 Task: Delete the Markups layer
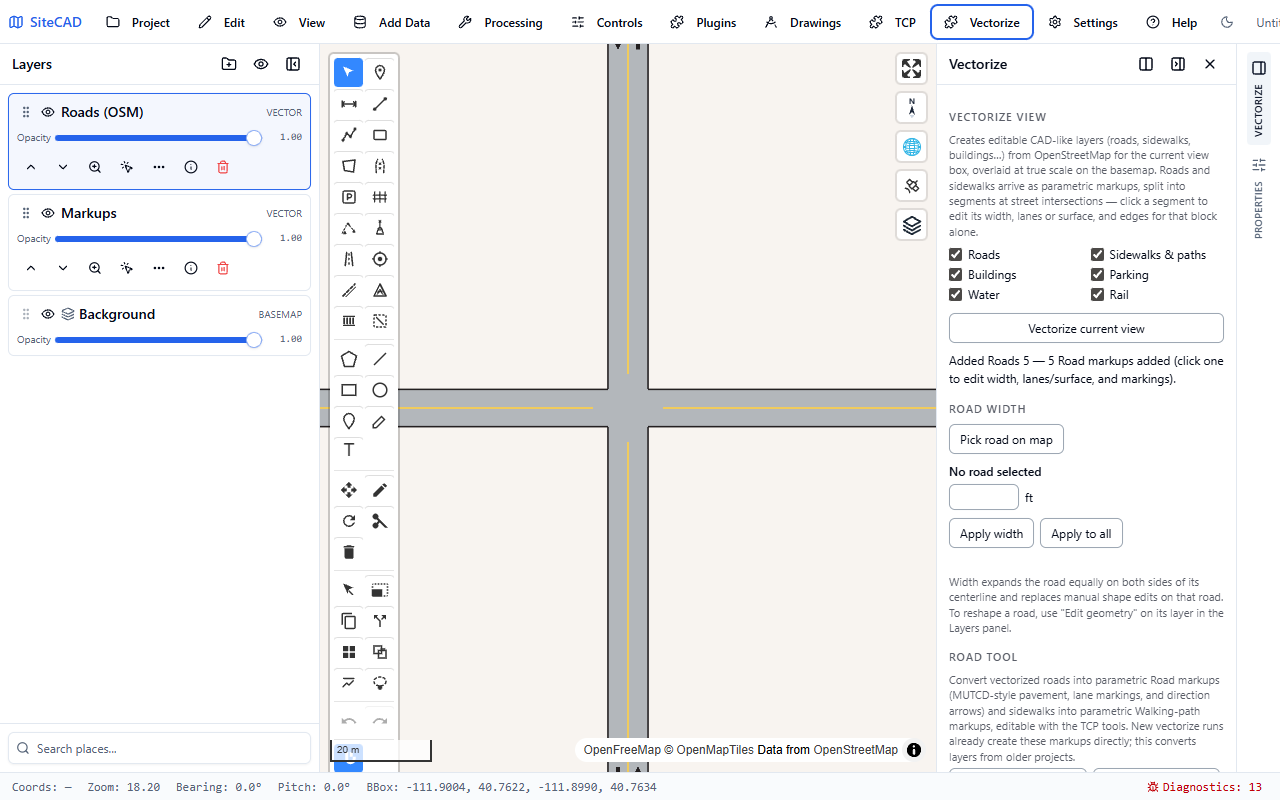point(223,268)
